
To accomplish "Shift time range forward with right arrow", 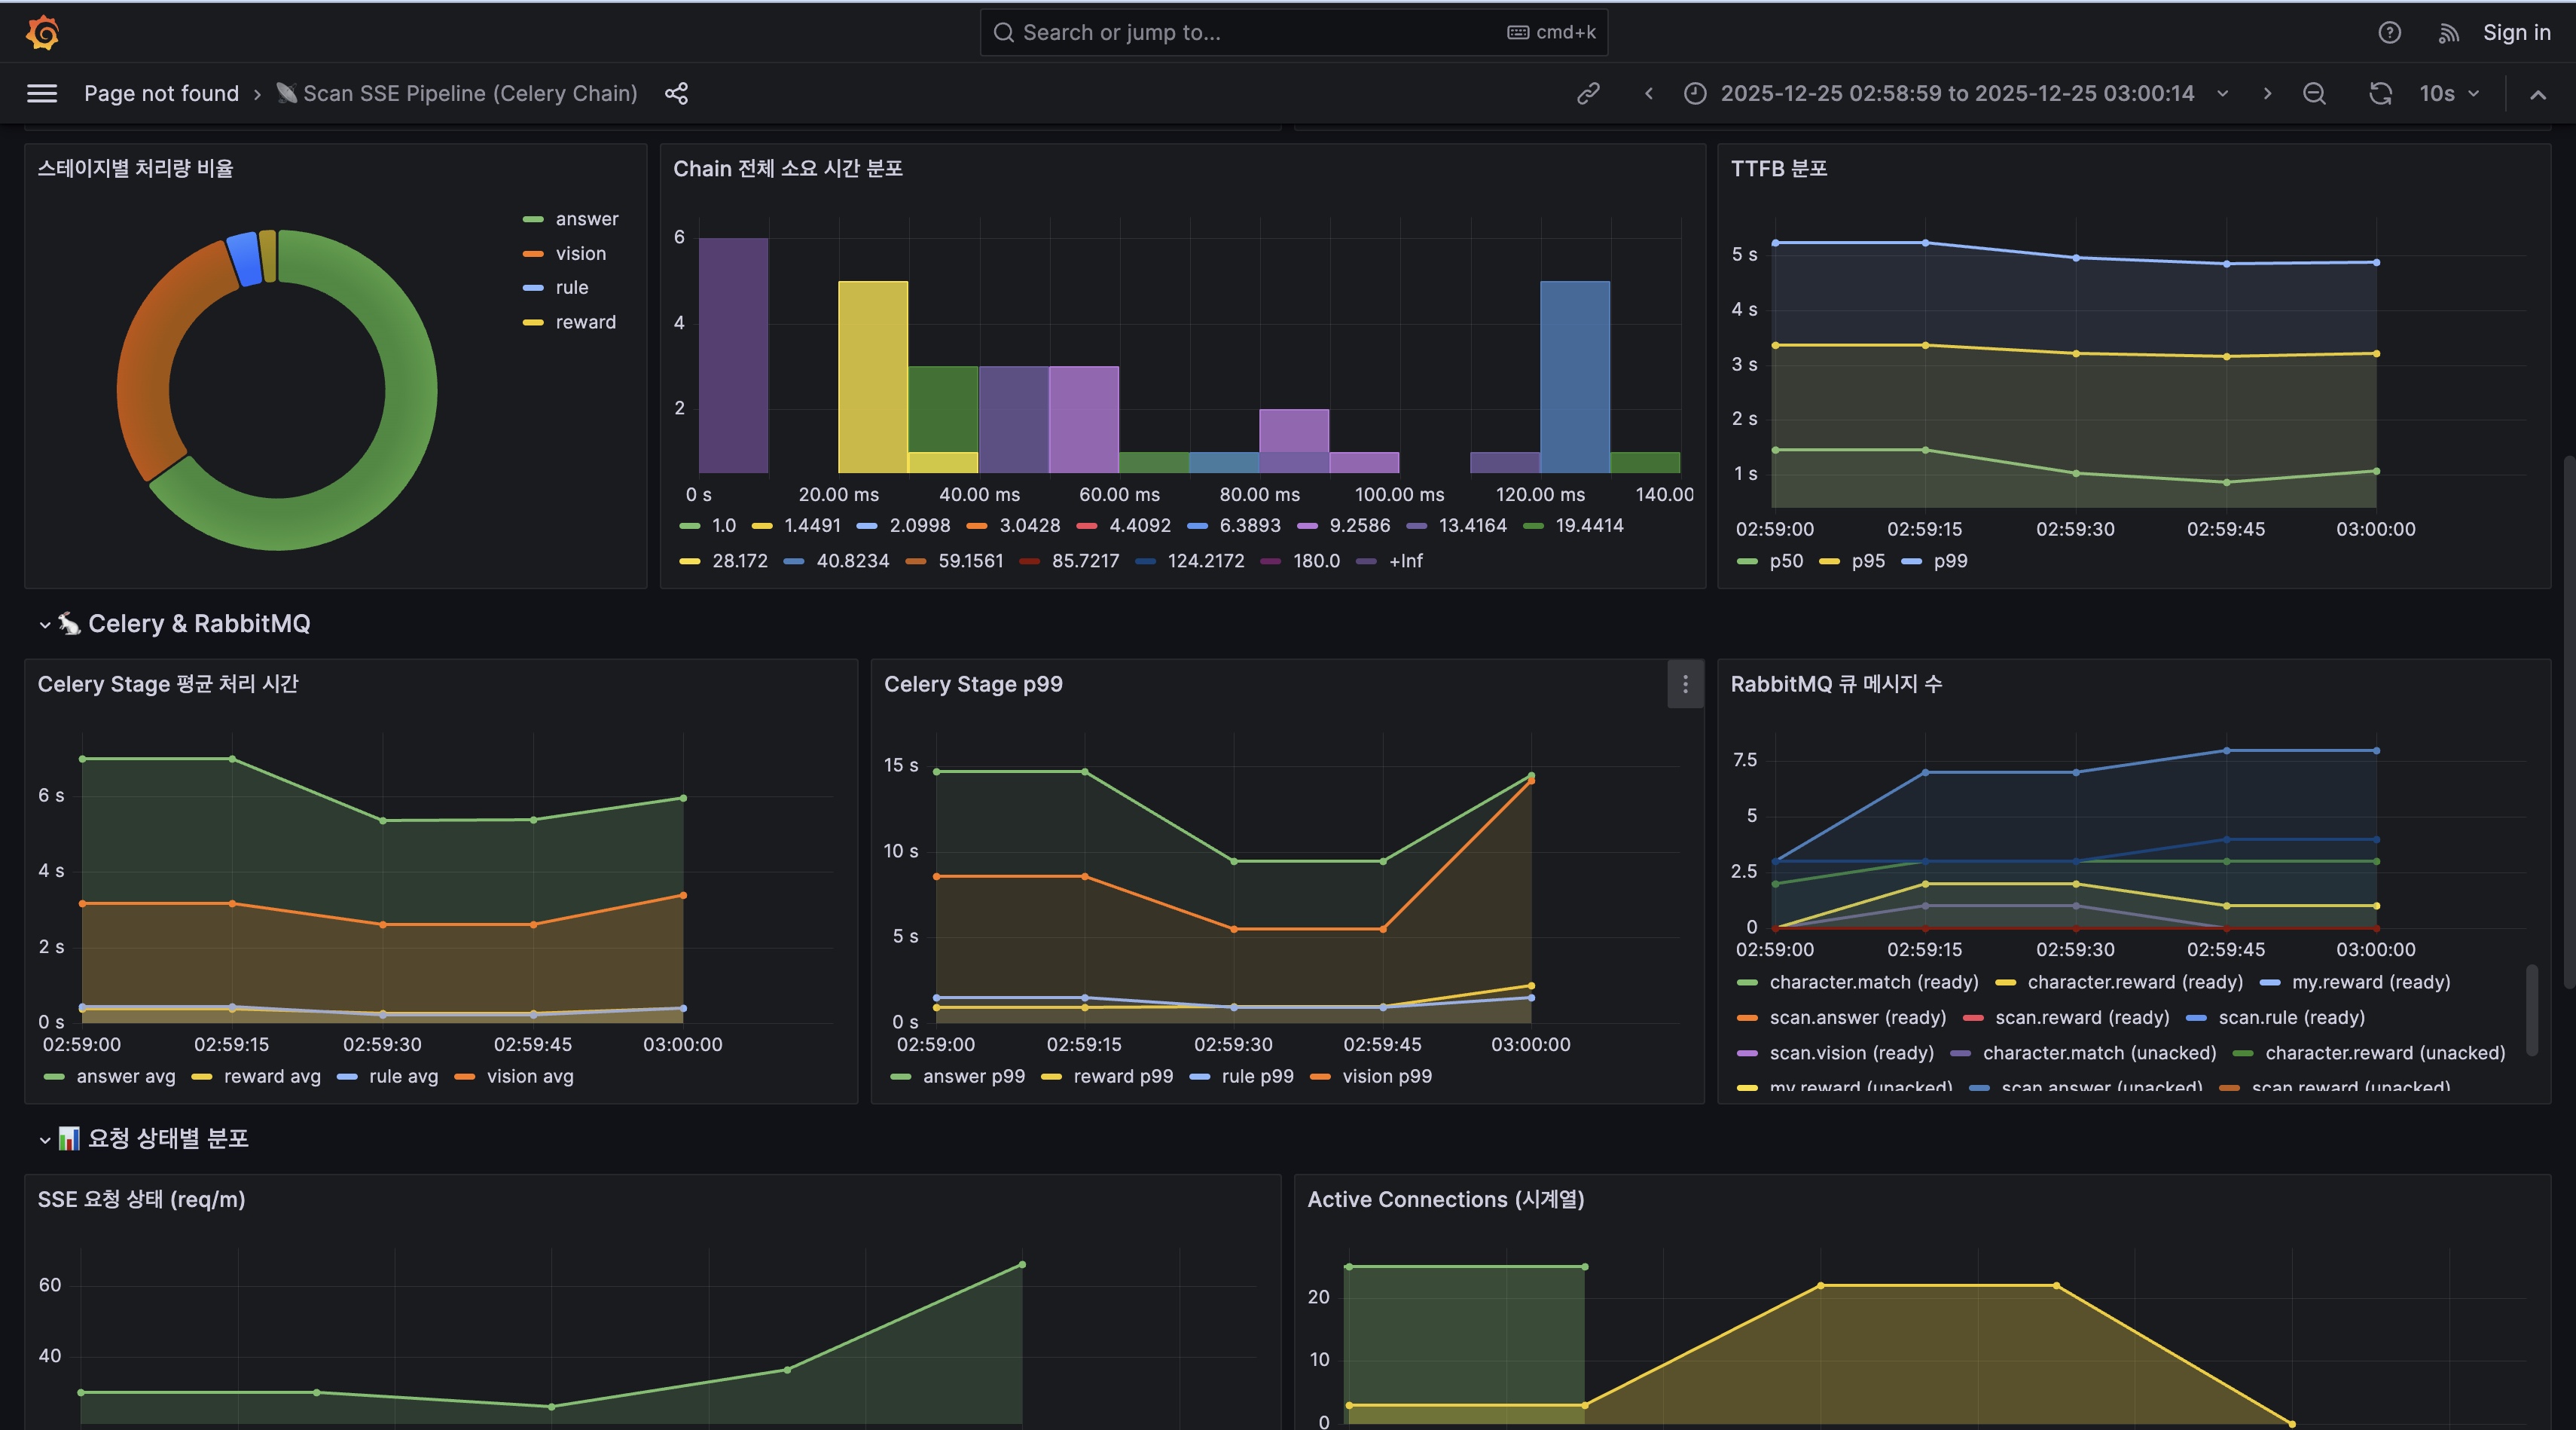I will coord(2267,94).
